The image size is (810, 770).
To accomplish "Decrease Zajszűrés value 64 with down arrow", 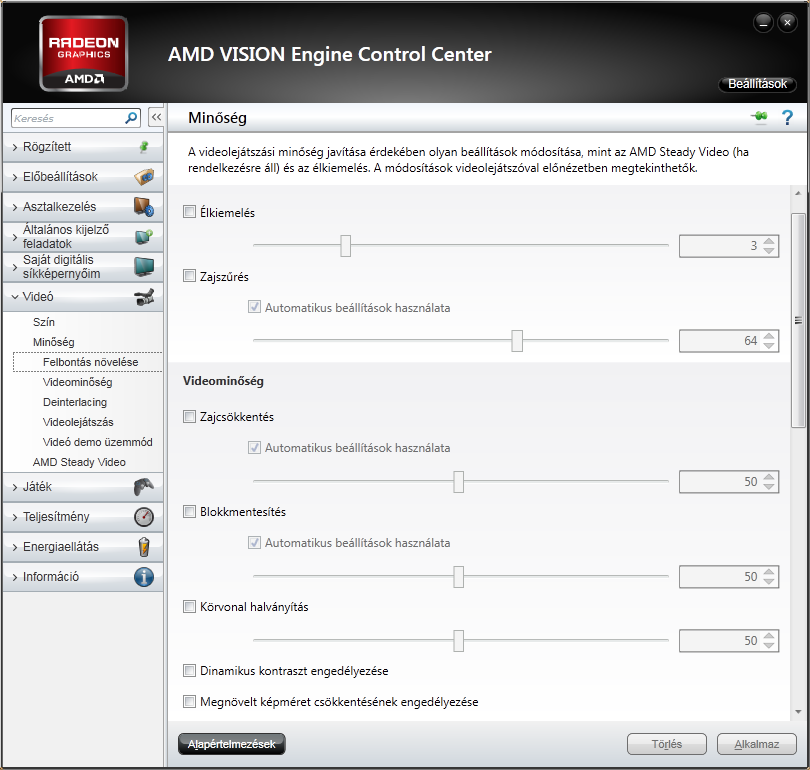I will tap(769, 345).
